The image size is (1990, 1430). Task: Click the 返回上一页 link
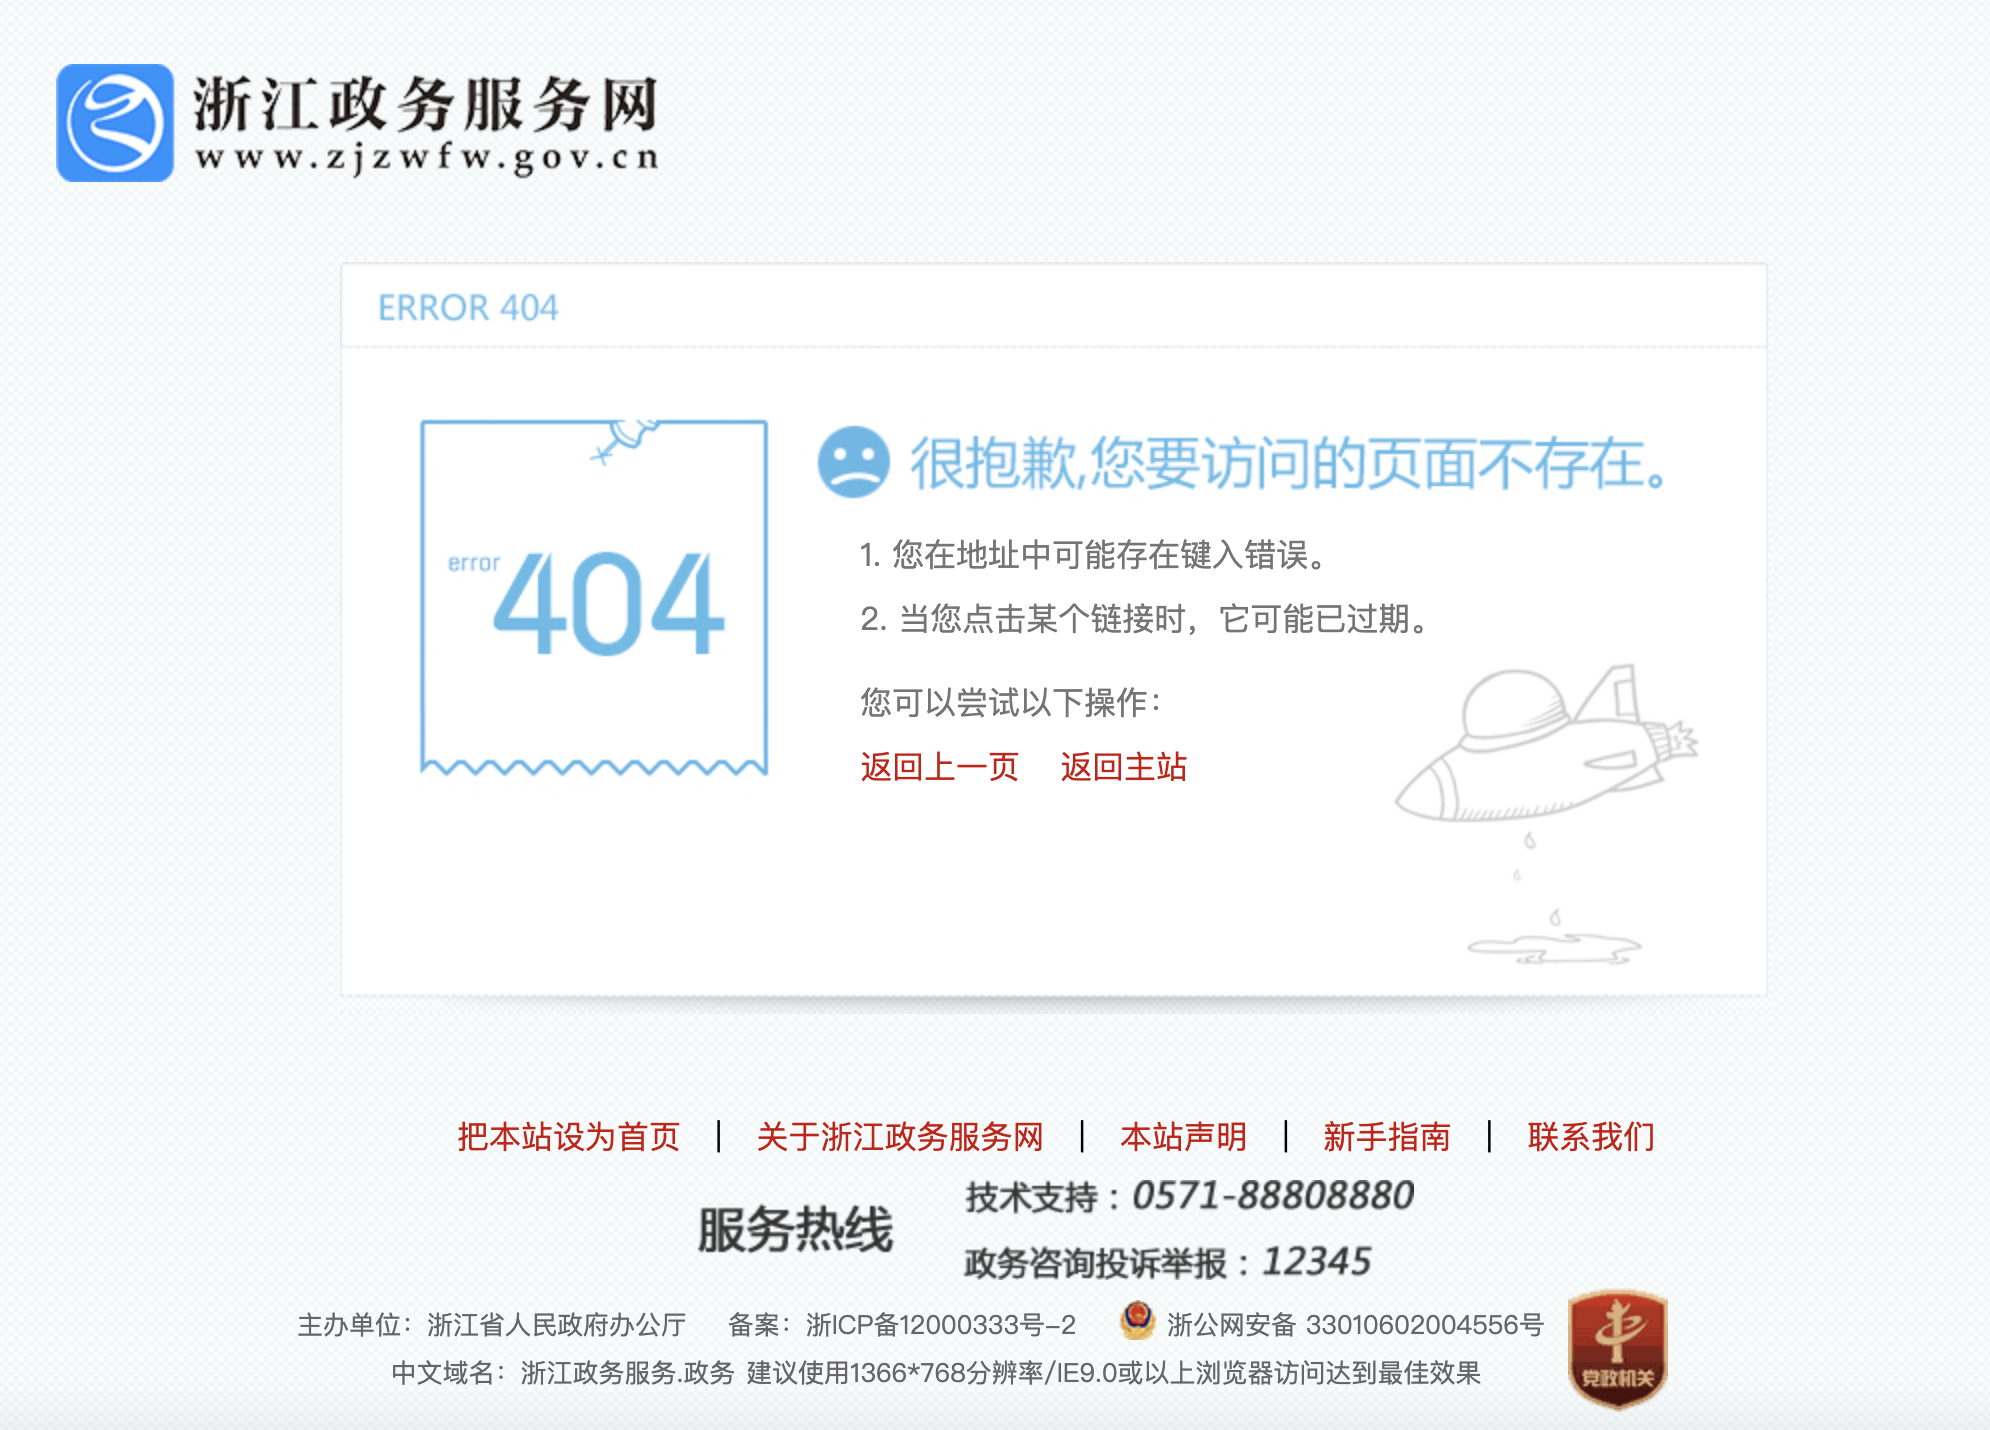point(939,767)
